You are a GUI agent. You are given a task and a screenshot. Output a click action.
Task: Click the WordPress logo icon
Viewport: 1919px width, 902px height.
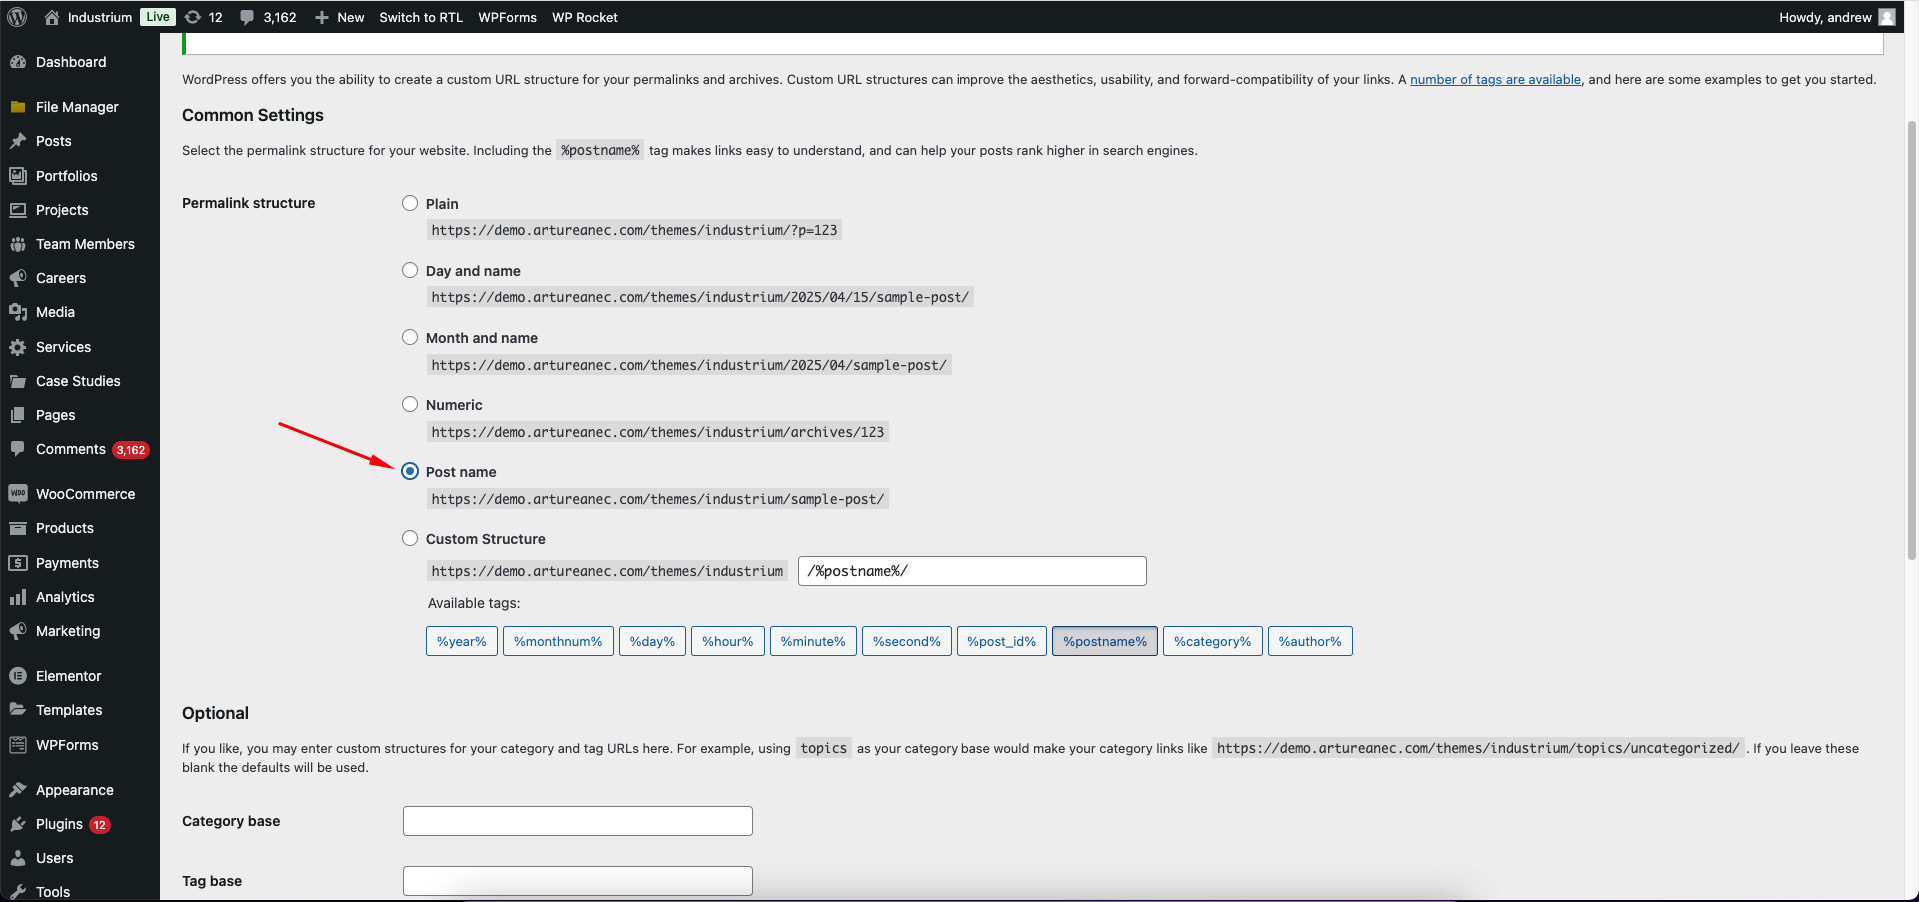point(17,17)
